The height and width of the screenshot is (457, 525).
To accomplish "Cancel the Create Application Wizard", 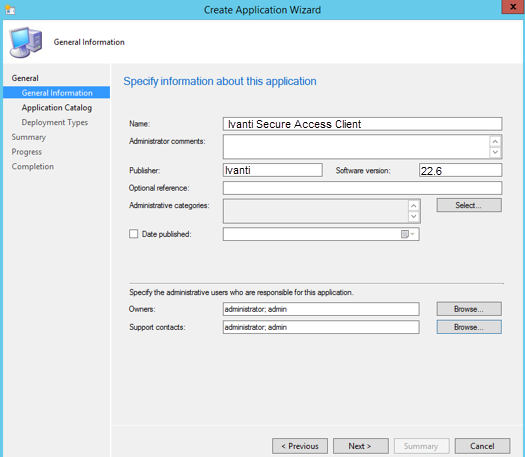I will click(x=482, y=446).
